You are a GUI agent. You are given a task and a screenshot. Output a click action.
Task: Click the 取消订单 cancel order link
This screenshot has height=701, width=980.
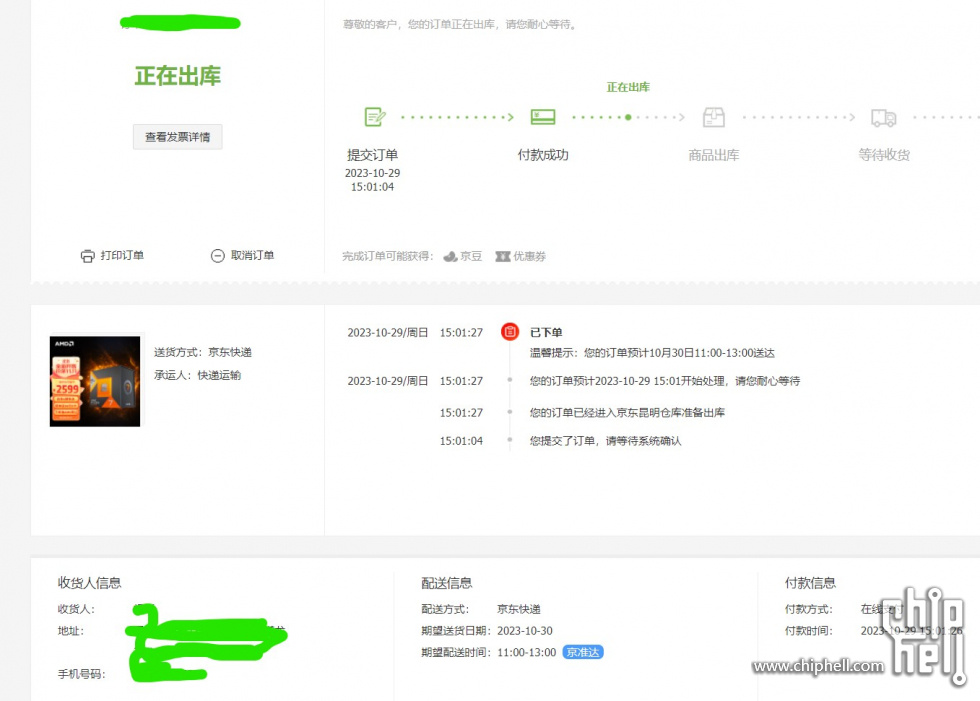click(252, 256)
